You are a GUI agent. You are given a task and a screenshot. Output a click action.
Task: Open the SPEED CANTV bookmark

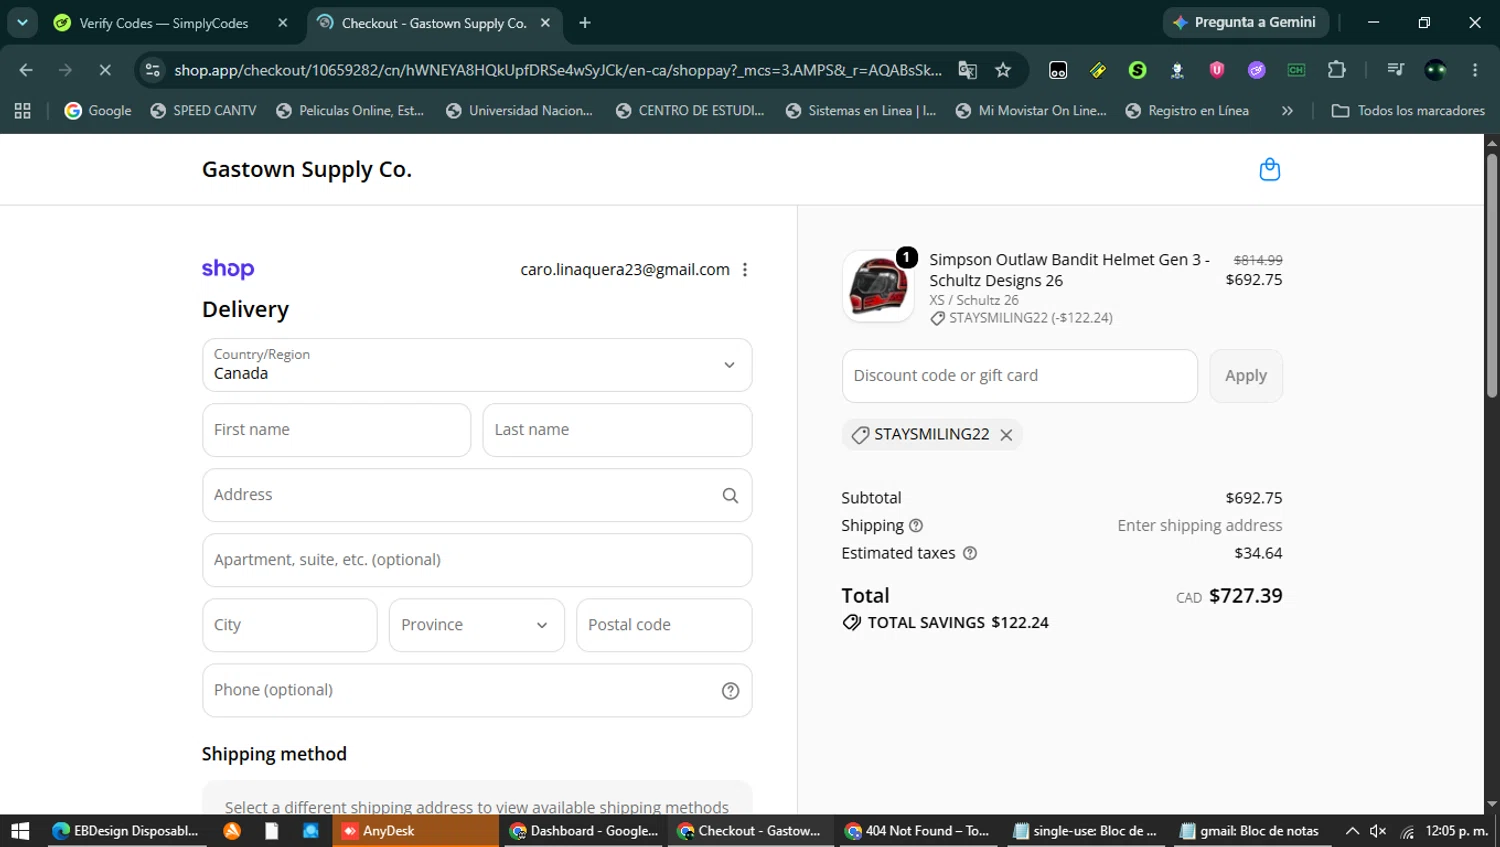point(203,111)
